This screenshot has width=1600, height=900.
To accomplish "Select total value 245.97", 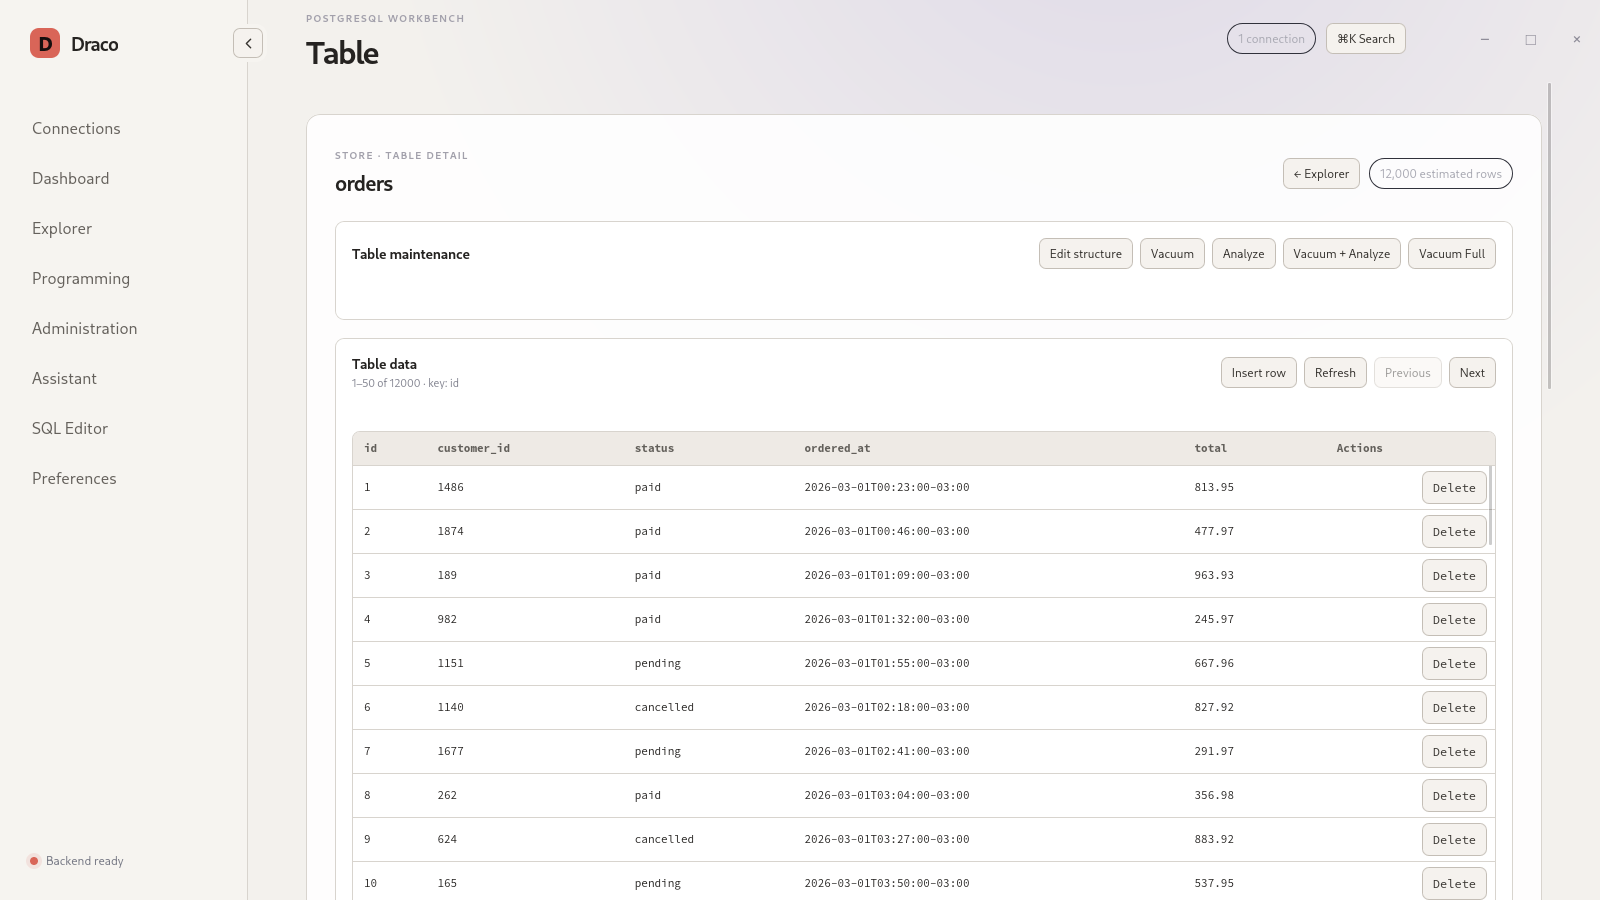I will coord(1214,620).
